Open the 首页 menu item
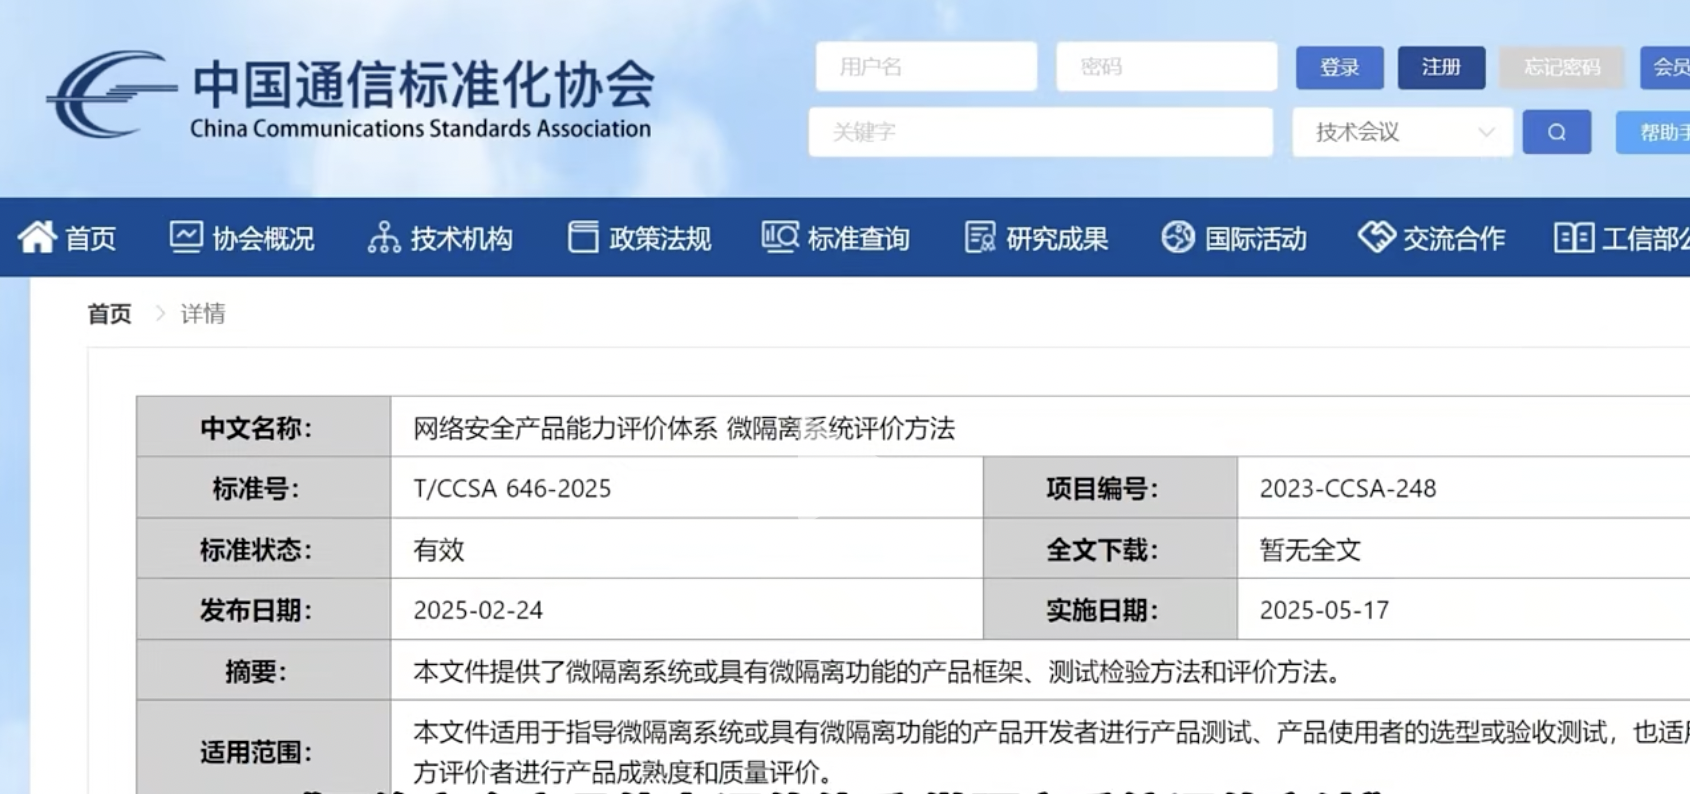 pos(67,238)
